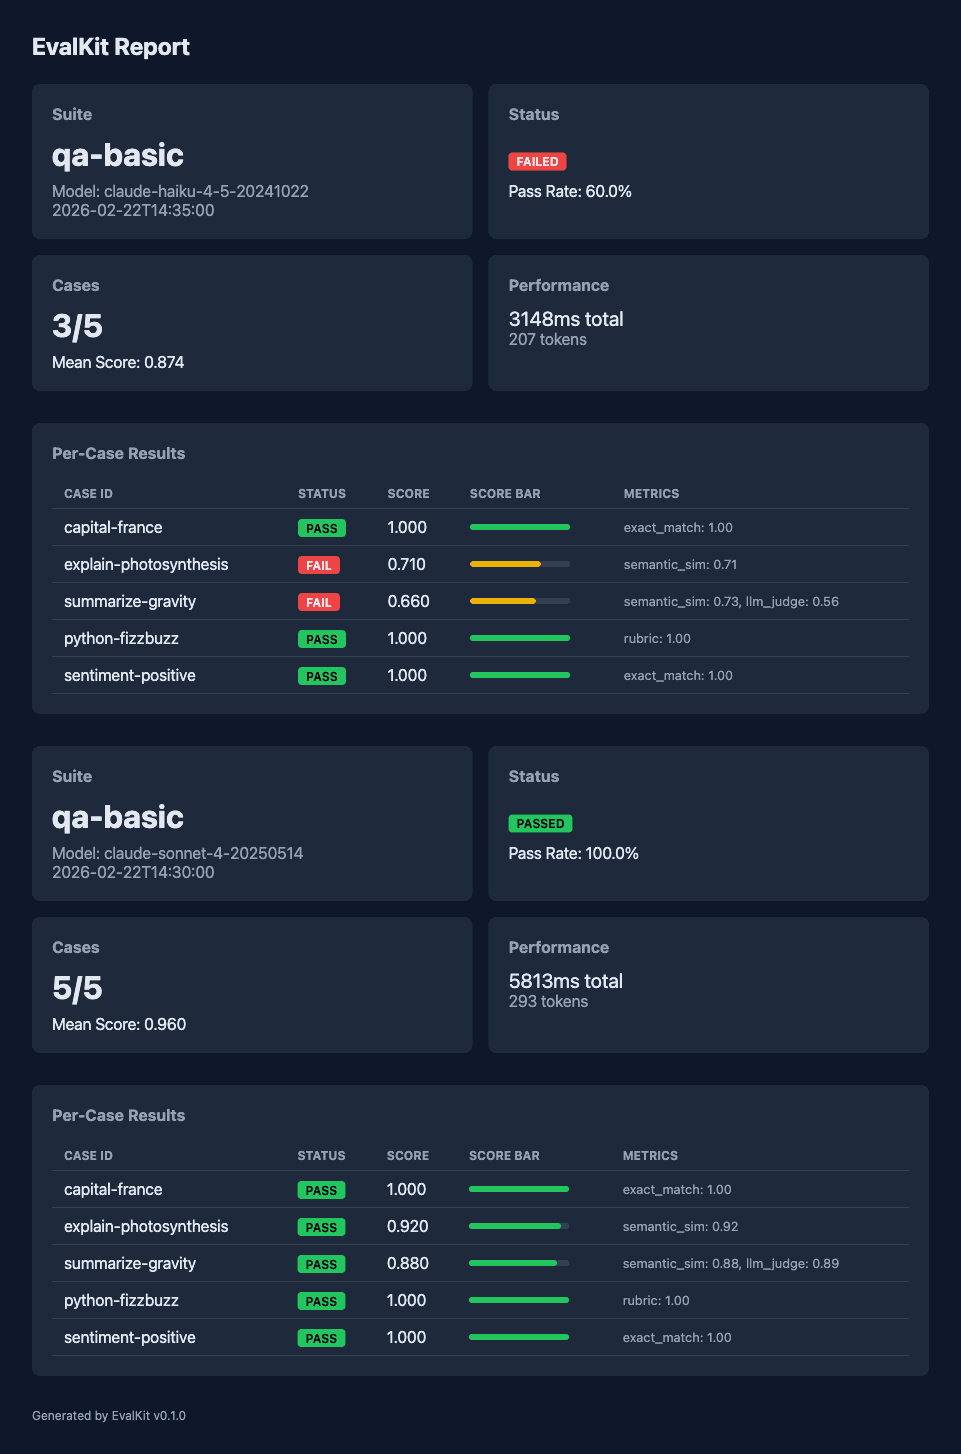Click the green PASSED status badge
The height and width of the screenshot is (1454, 961).
point(540,824)
